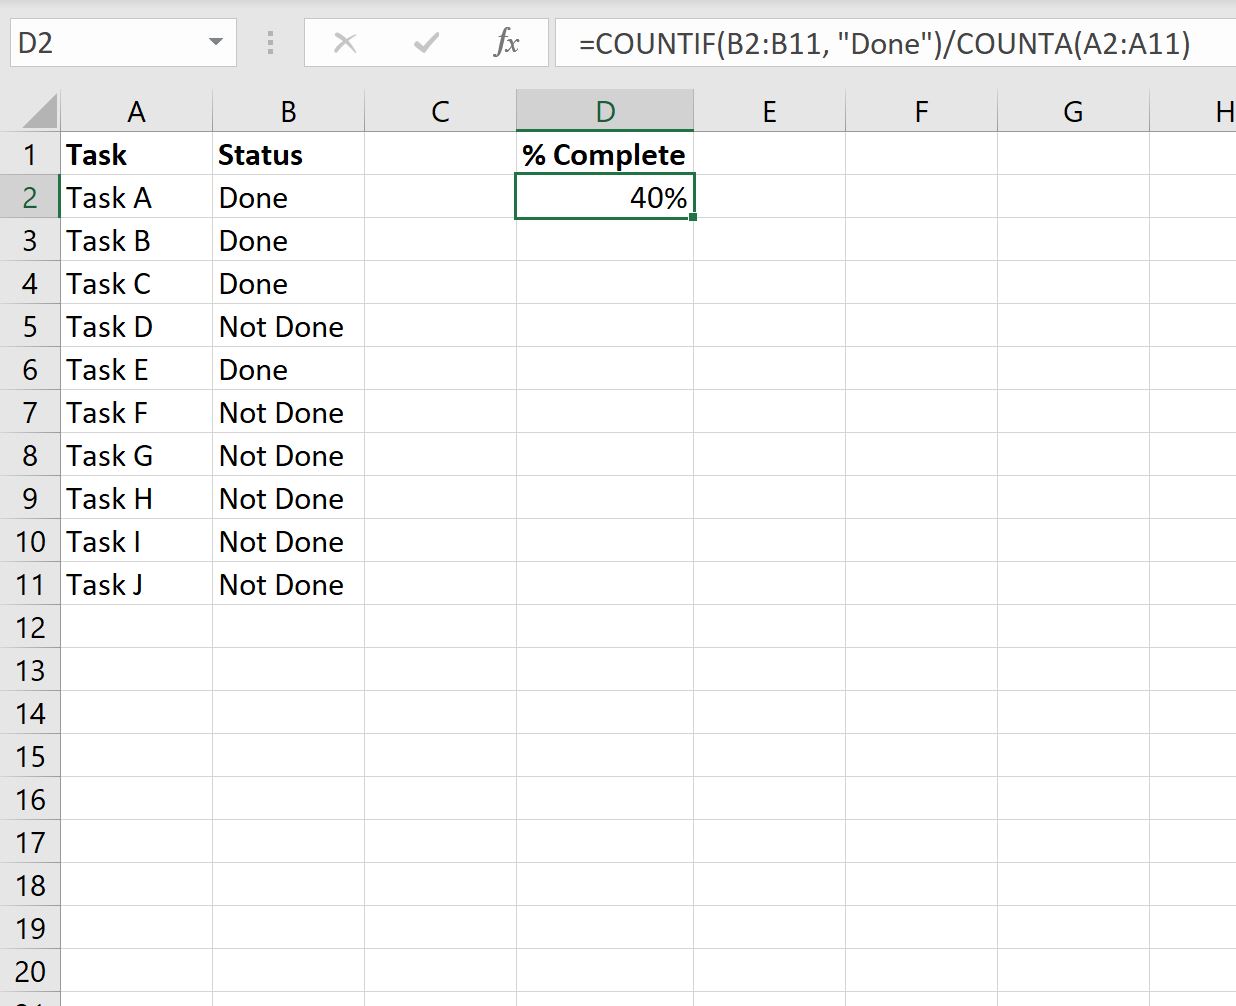The width and height of the screenshot is (1236, 1006).
Task: Select column A header
Action: pyautogui.click(x=136, y=110)
